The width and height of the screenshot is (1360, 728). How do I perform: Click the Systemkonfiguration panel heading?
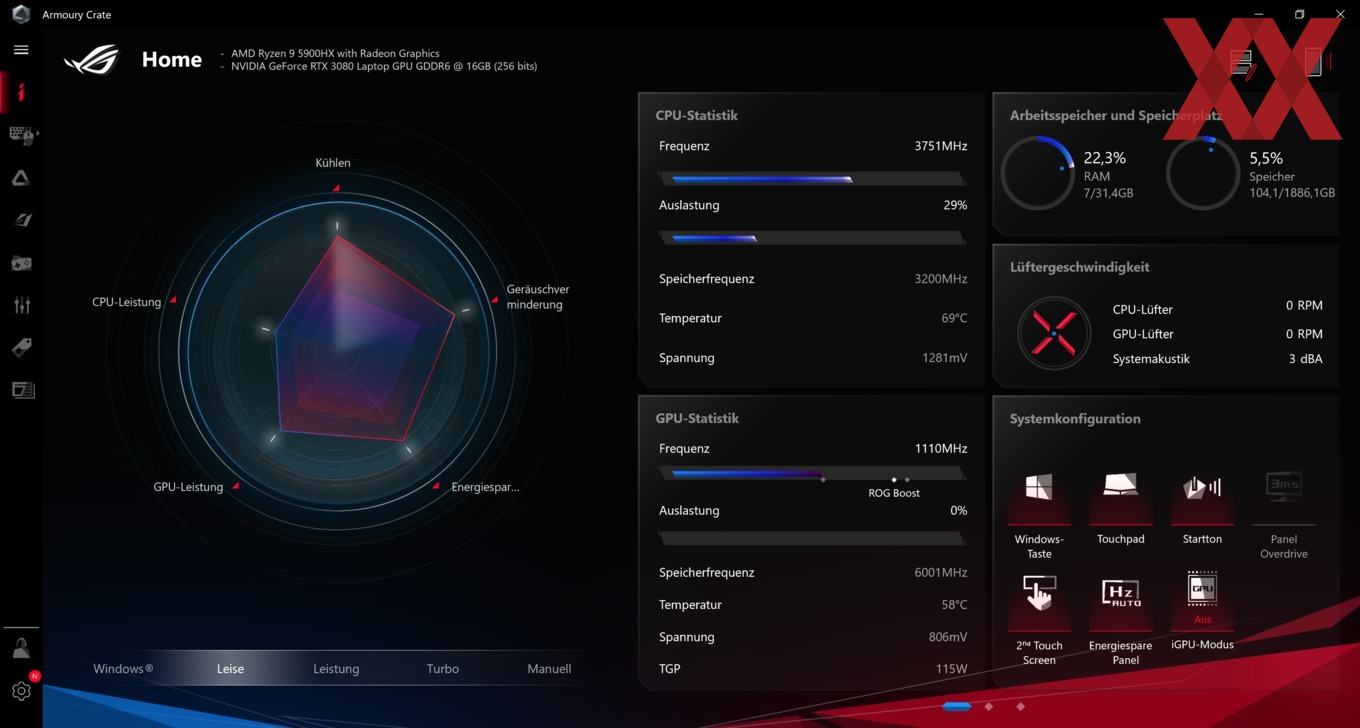(1075, 418)
